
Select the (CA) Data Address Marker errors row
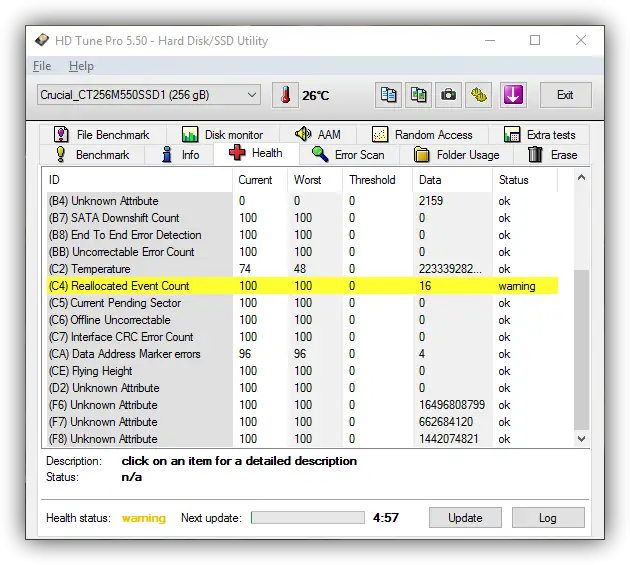[x=302, y=354]
